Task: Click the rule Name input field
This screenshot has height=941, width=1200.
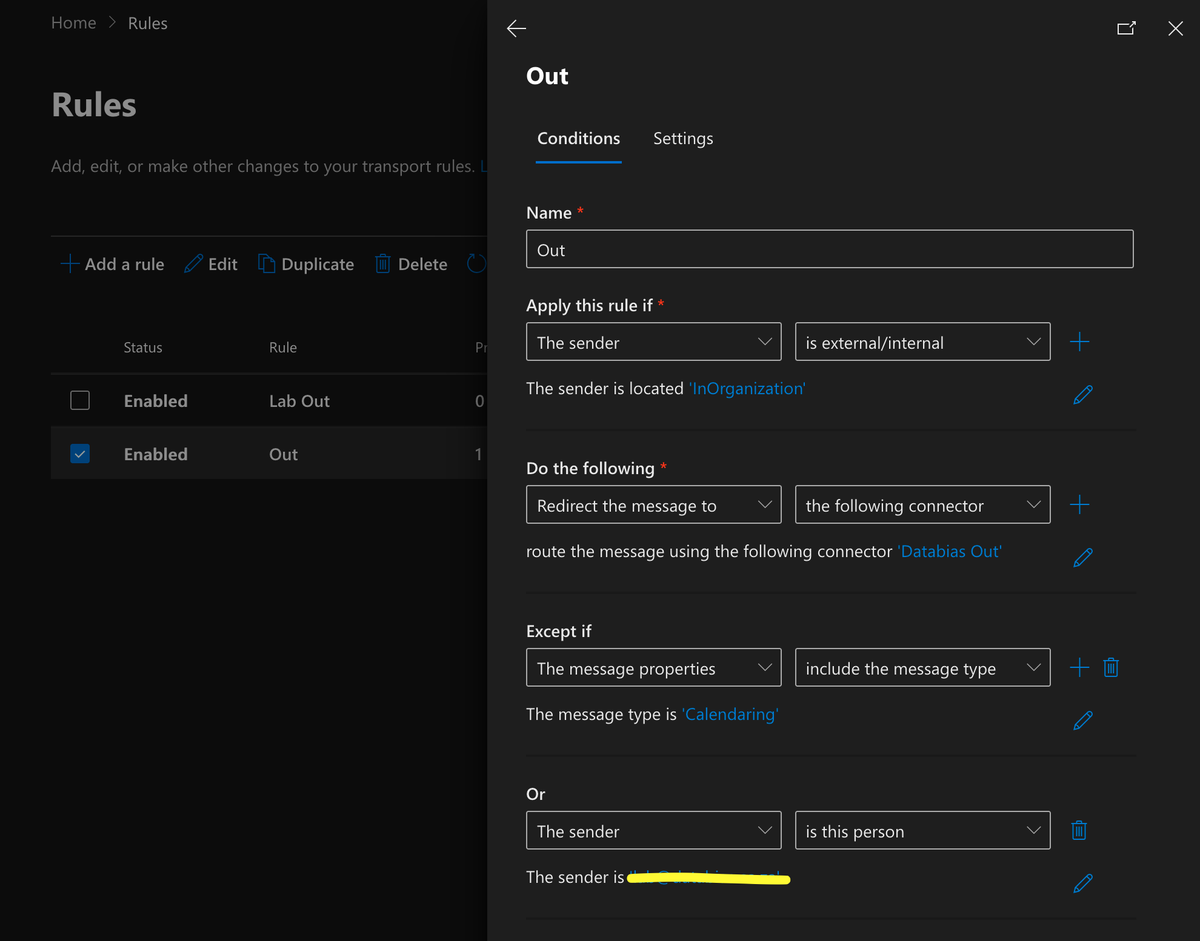Action: [829, 249]
